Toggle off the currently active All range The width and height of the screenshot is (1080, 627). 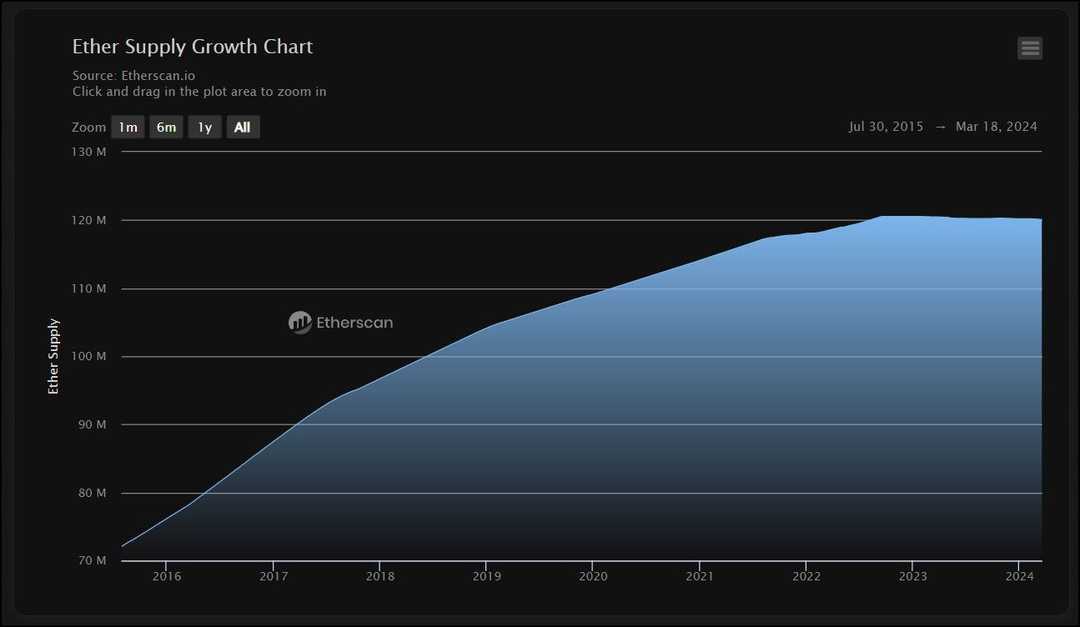point(242,127)
